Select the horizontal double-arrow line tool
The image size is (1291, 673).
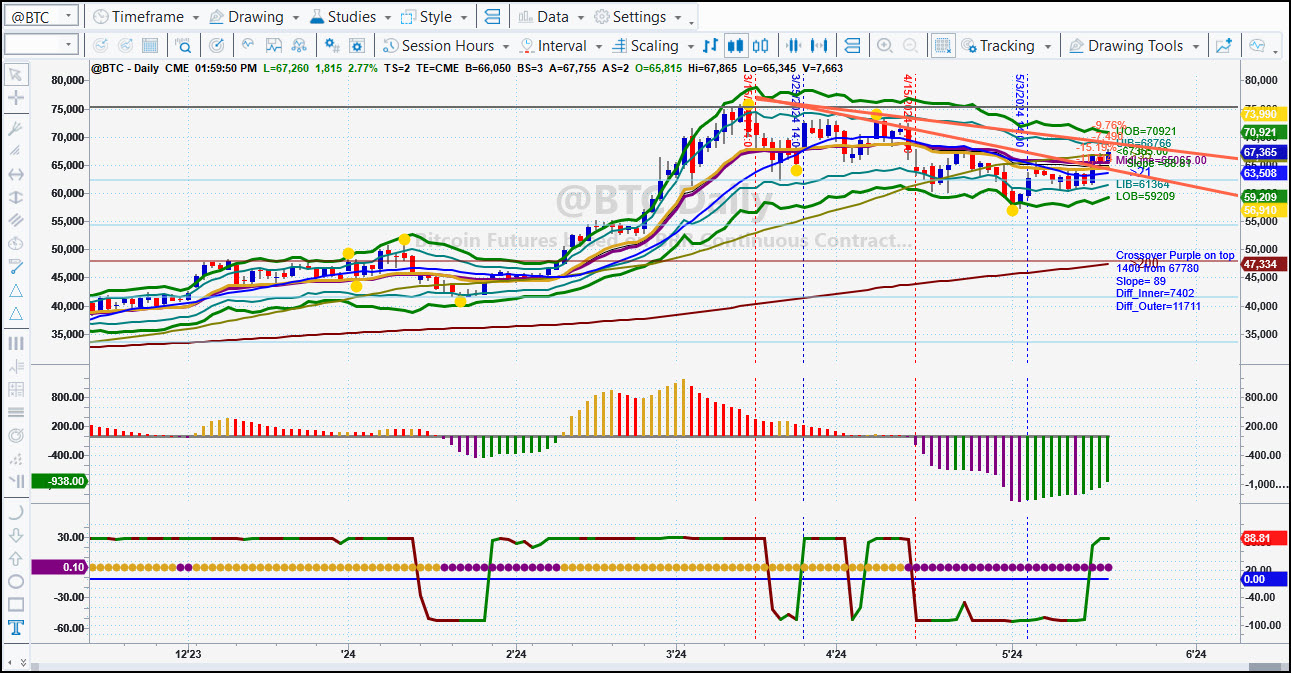pos(17,175)
